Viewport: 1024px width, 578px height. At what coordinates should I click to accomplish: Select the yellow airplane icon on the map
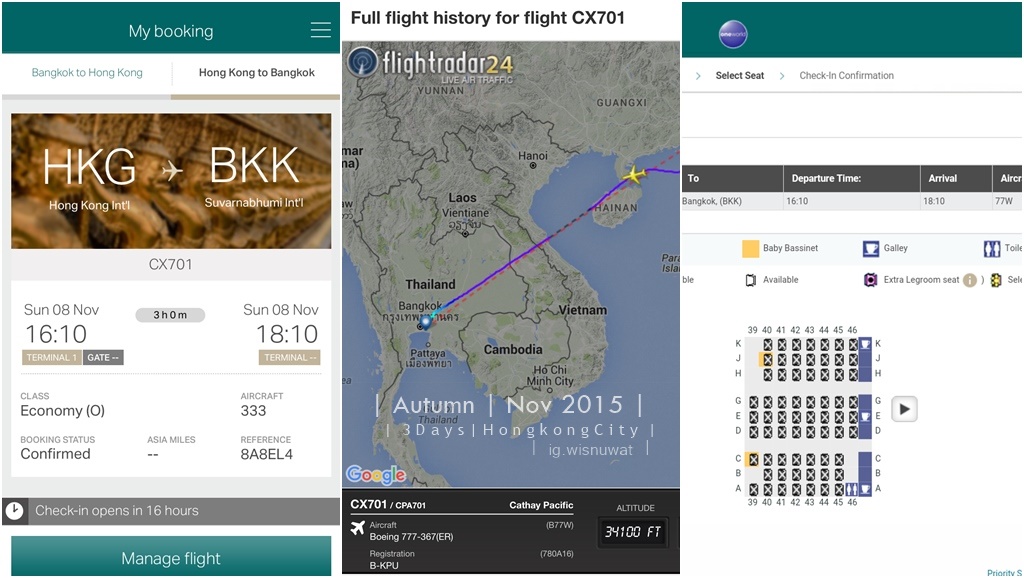(x=633, y=174)
